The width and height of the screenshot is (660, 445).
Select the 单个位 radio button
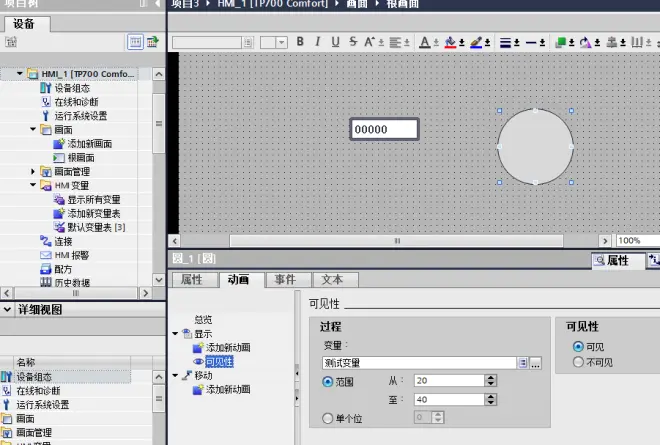click(327, 418)
